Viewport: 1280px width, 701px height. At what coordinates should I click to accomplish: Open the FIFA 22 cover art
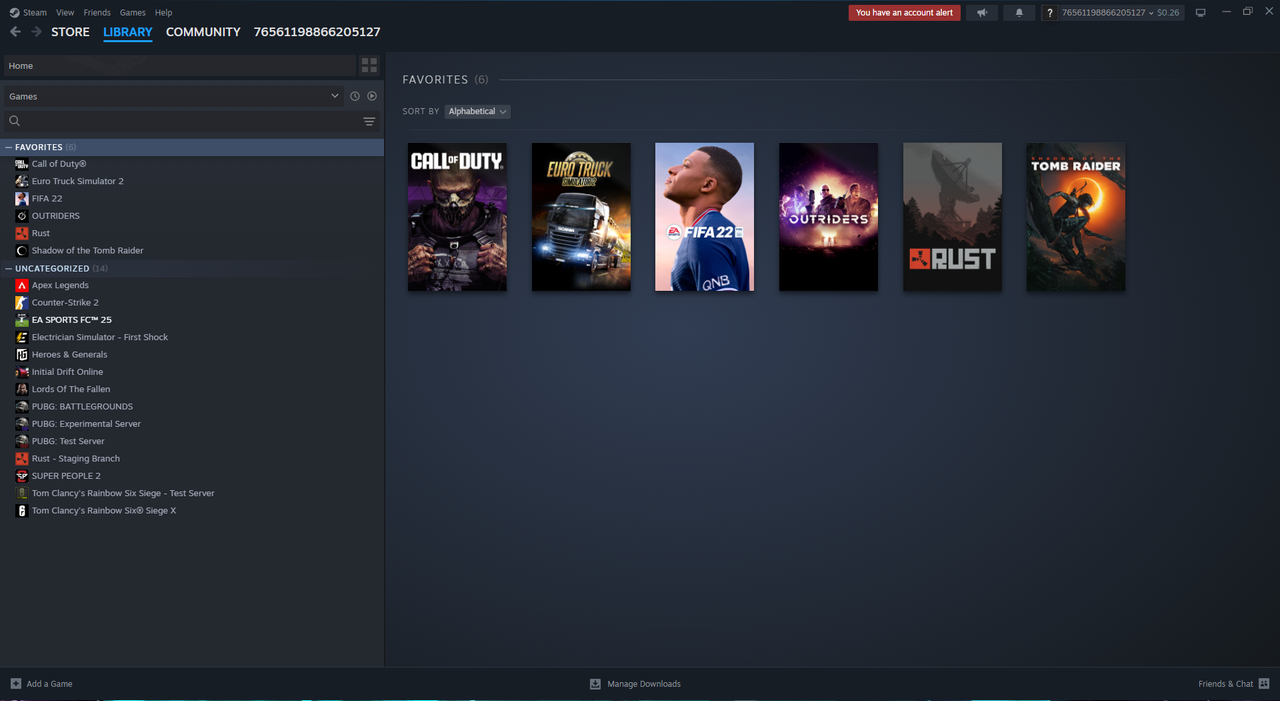705,217
